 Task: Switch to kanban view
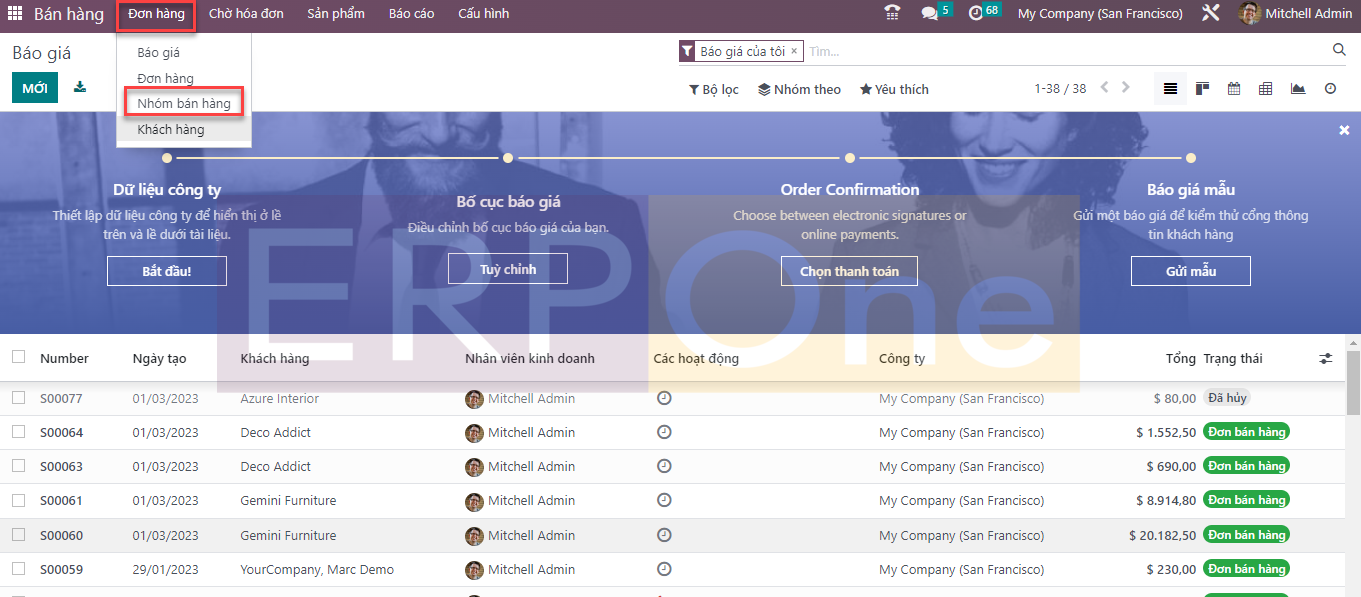click(1202, 89)
